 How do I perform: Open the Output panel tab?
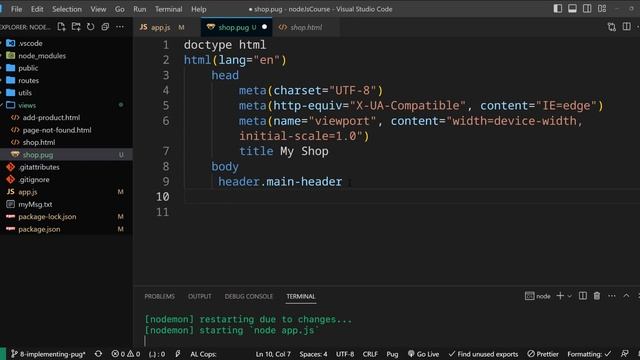click(200, 296)
